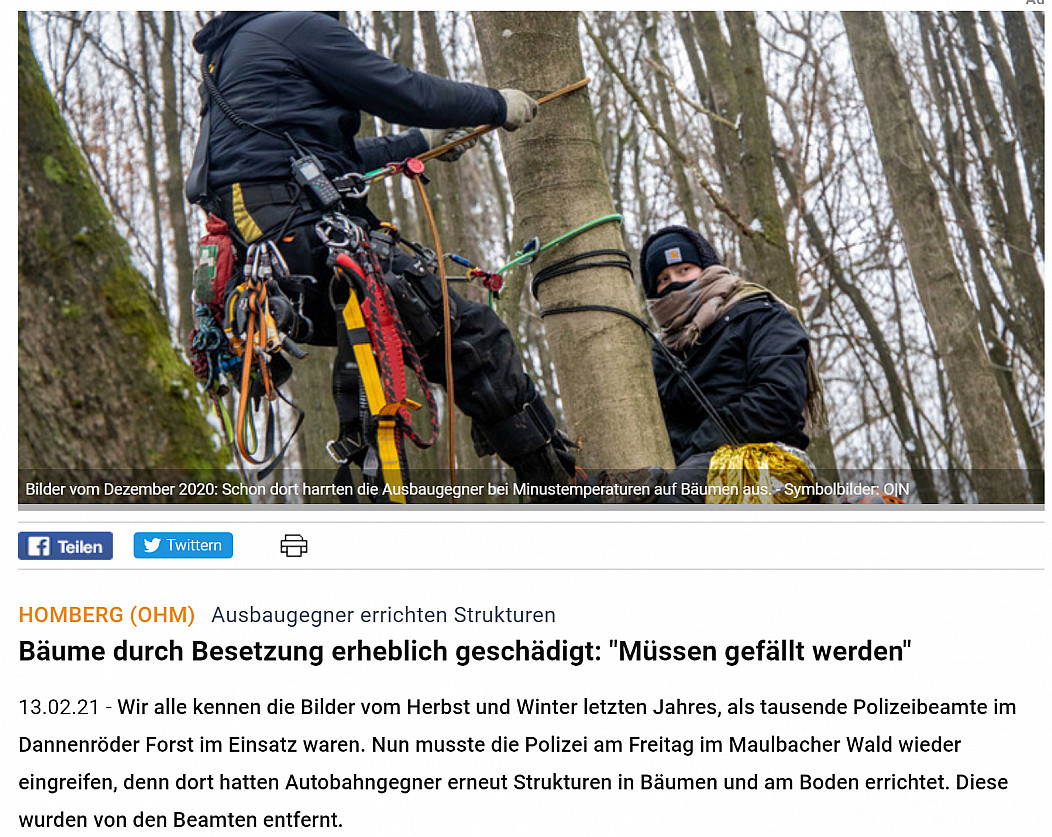Click the article date 13.02.21

pos(59,708)
